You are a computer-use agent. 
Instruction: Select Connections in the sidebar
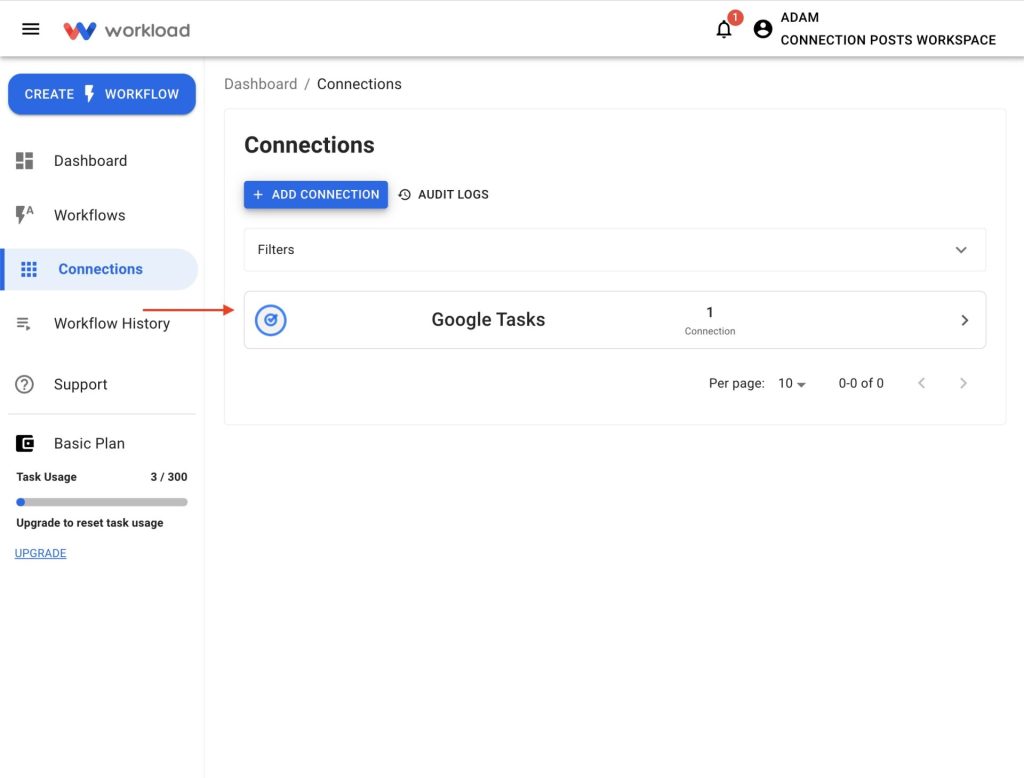click(101, 269)
